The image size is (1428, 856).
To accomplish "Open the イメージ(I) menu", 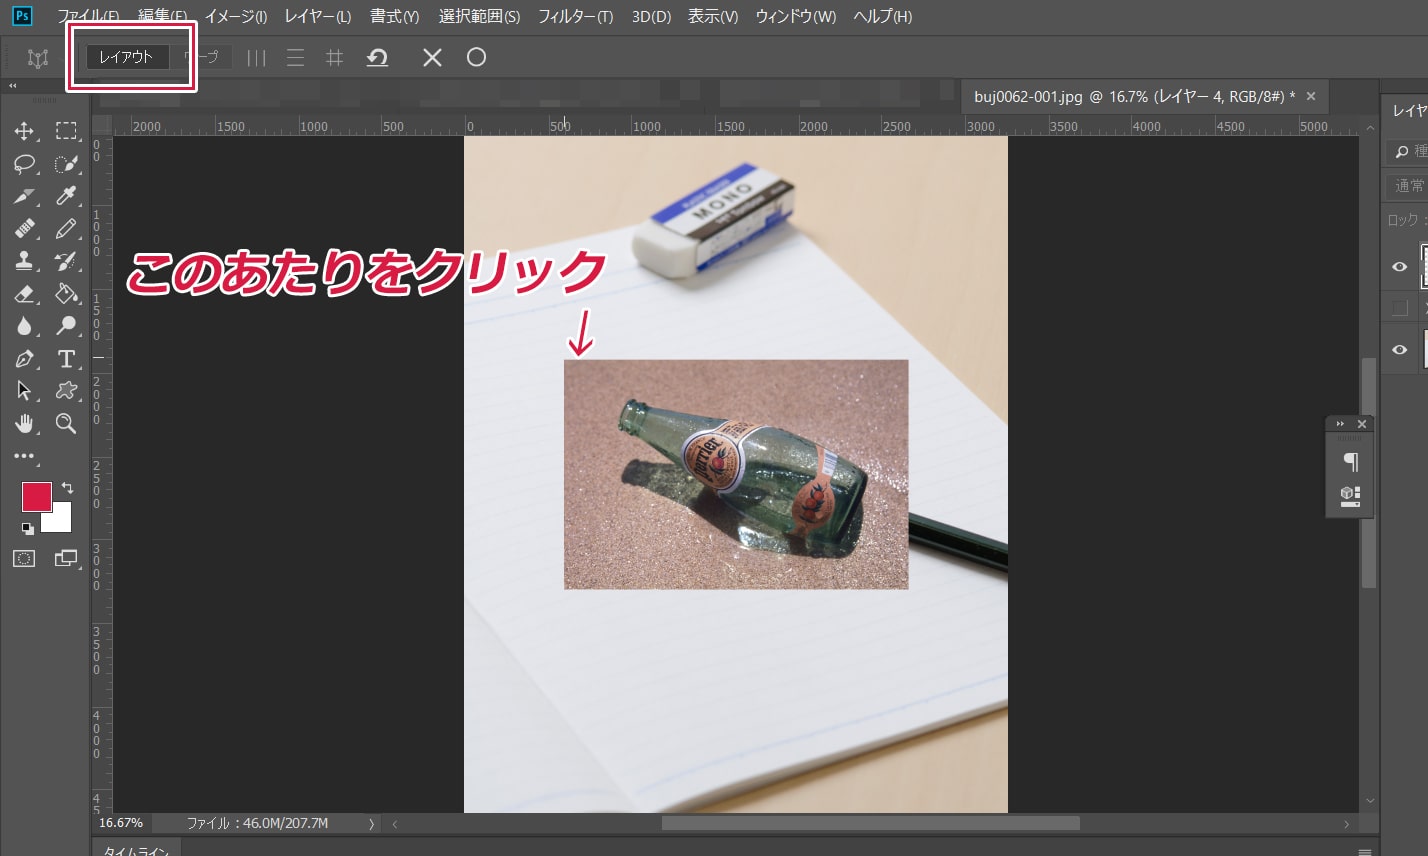I will point(235,17).
